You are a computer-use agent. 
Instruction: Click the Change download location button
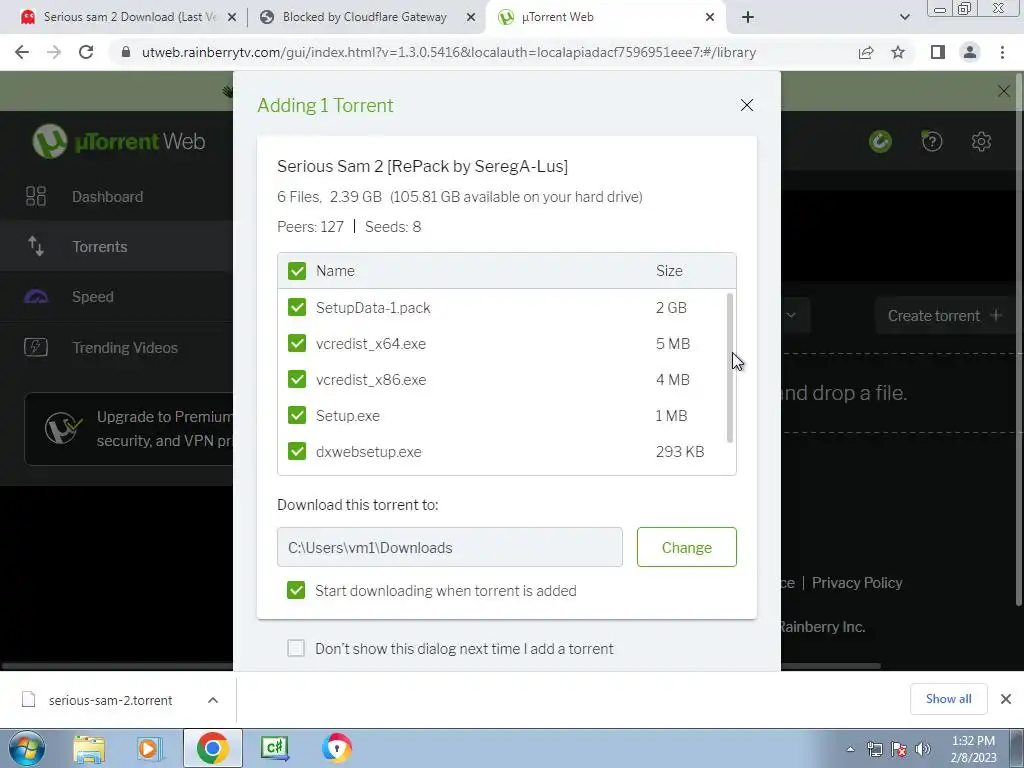pos(686,547)
